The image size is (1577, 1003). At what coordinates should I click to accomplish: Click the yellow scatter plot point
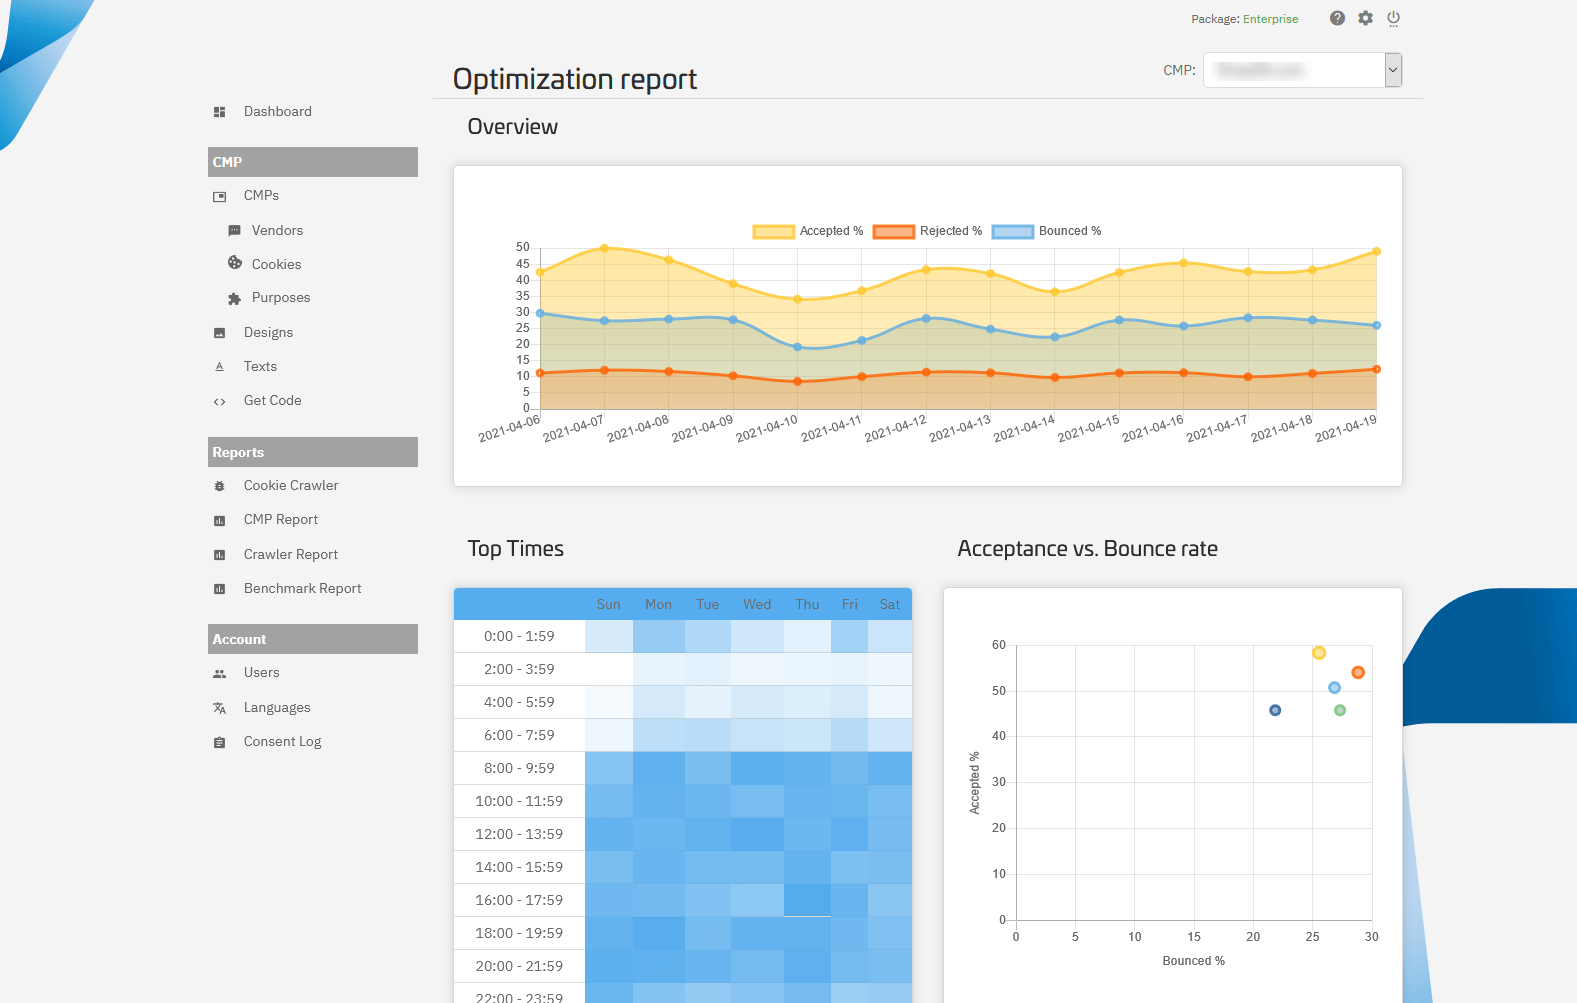click(x=1319, y=653)
